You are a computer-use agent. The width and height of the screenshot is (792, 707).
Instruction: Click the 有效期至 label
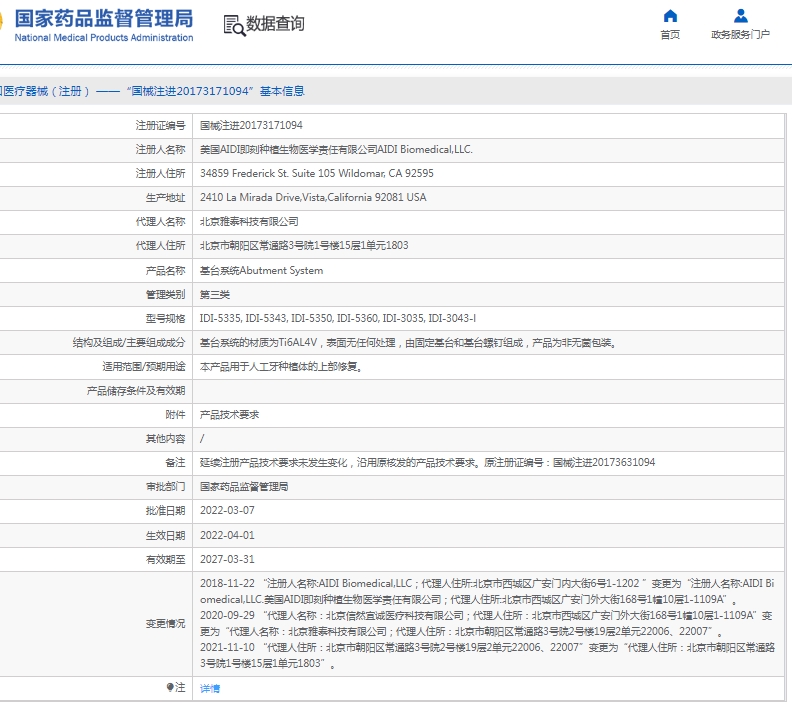point(165,560)
